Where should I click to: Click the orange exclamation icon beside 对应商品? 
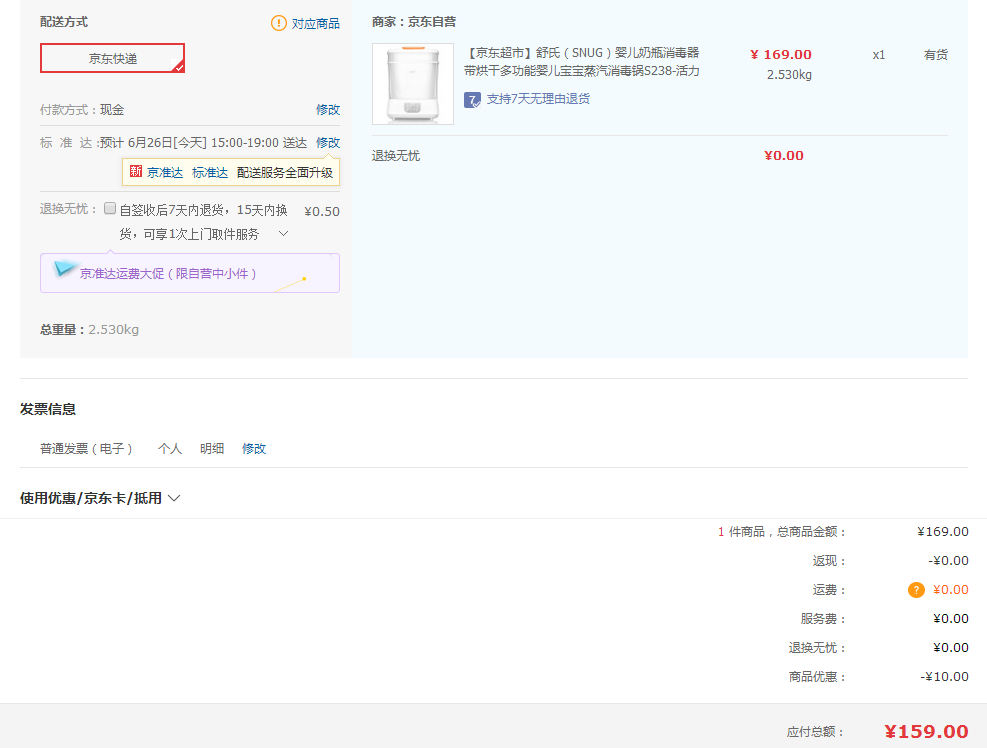278,23
